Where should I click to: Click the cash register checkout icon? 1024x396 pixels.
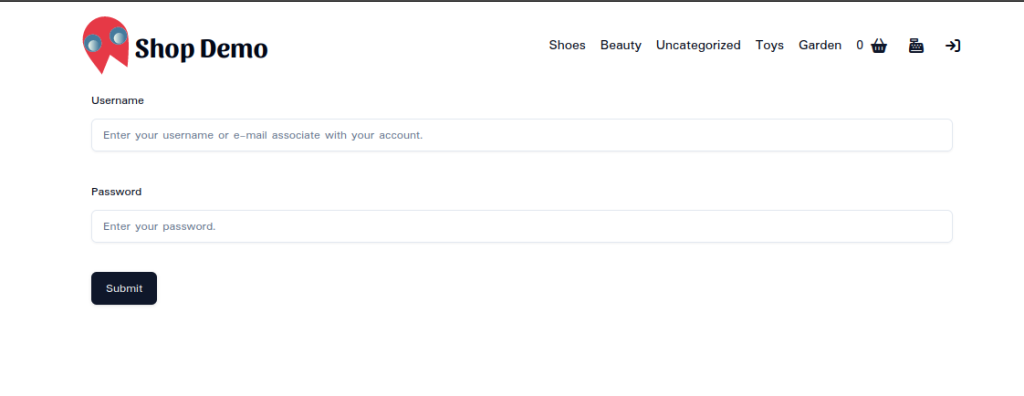[x=916, y=46]
